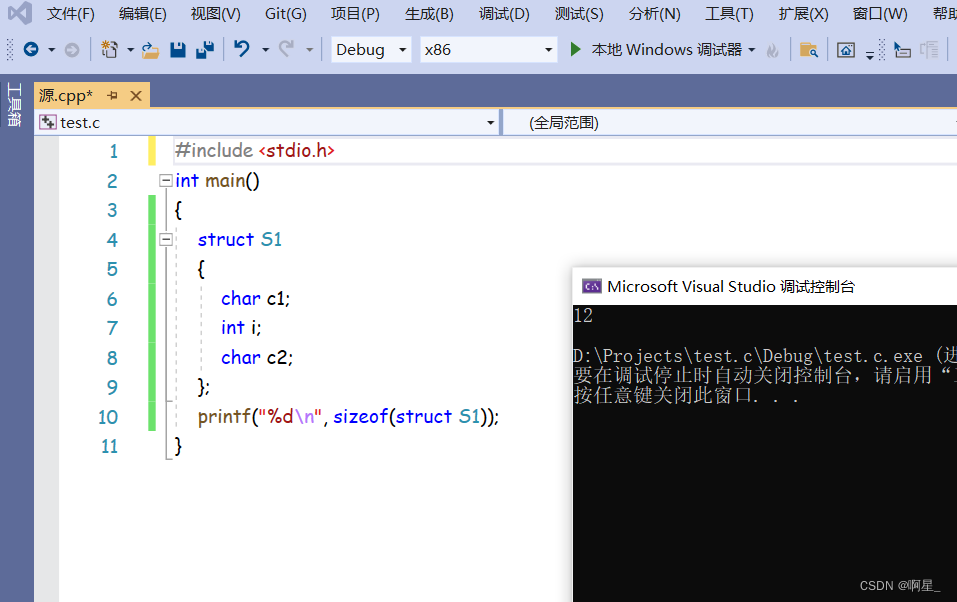The image size is (957, 602).
Task: Close the 源.cpp tab
Action: pos(136,96)
